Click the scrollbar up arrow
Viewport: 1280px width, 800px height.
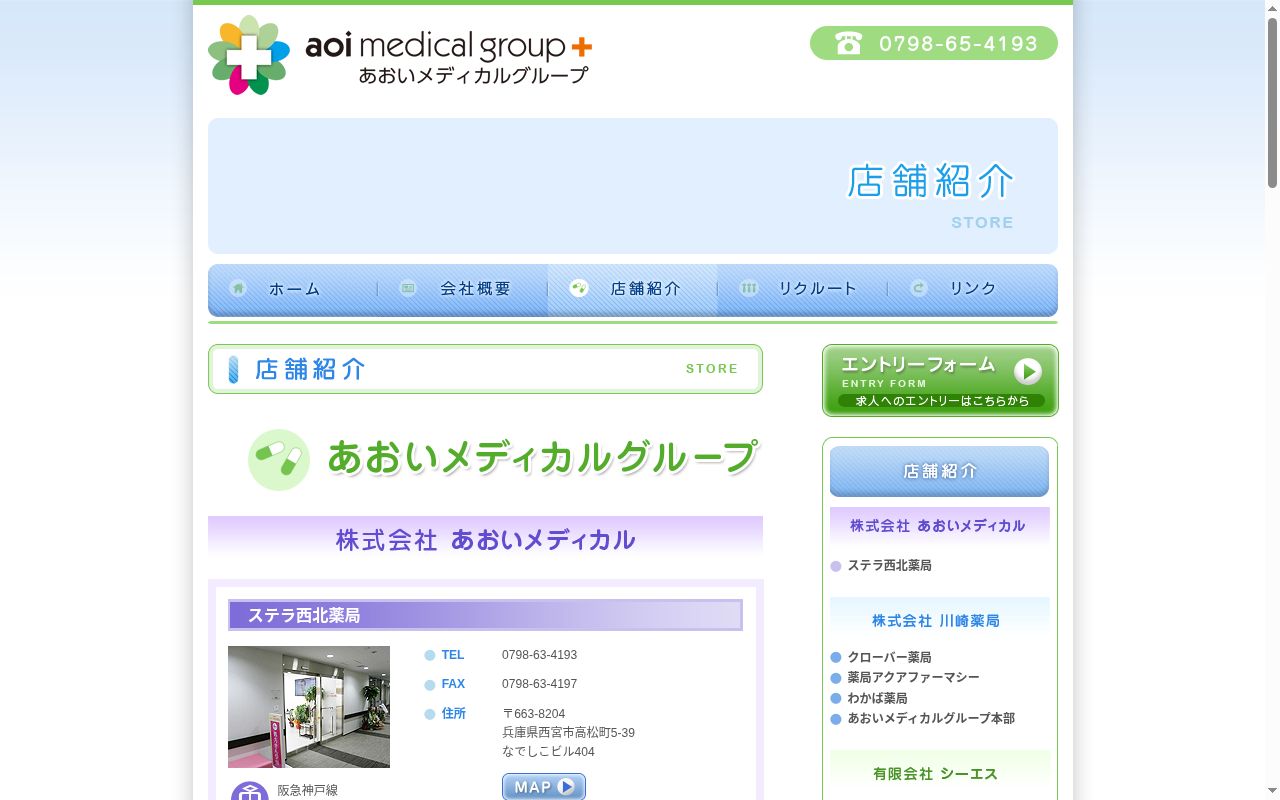(1272, 7)
